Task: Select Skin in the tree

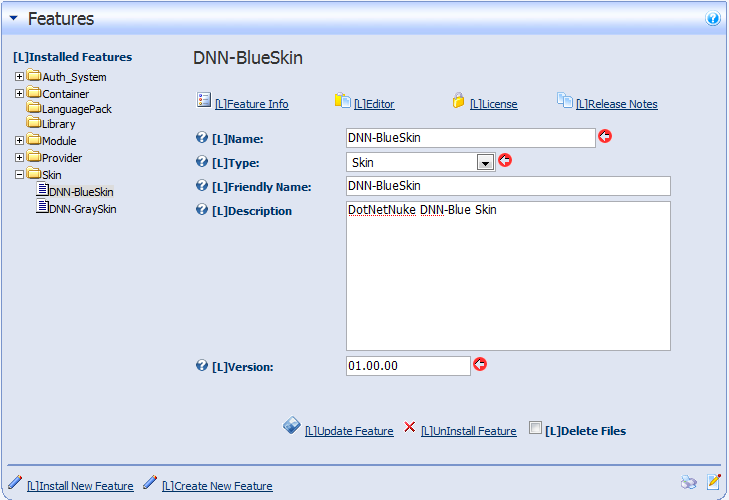Action: tap(52, 175)
